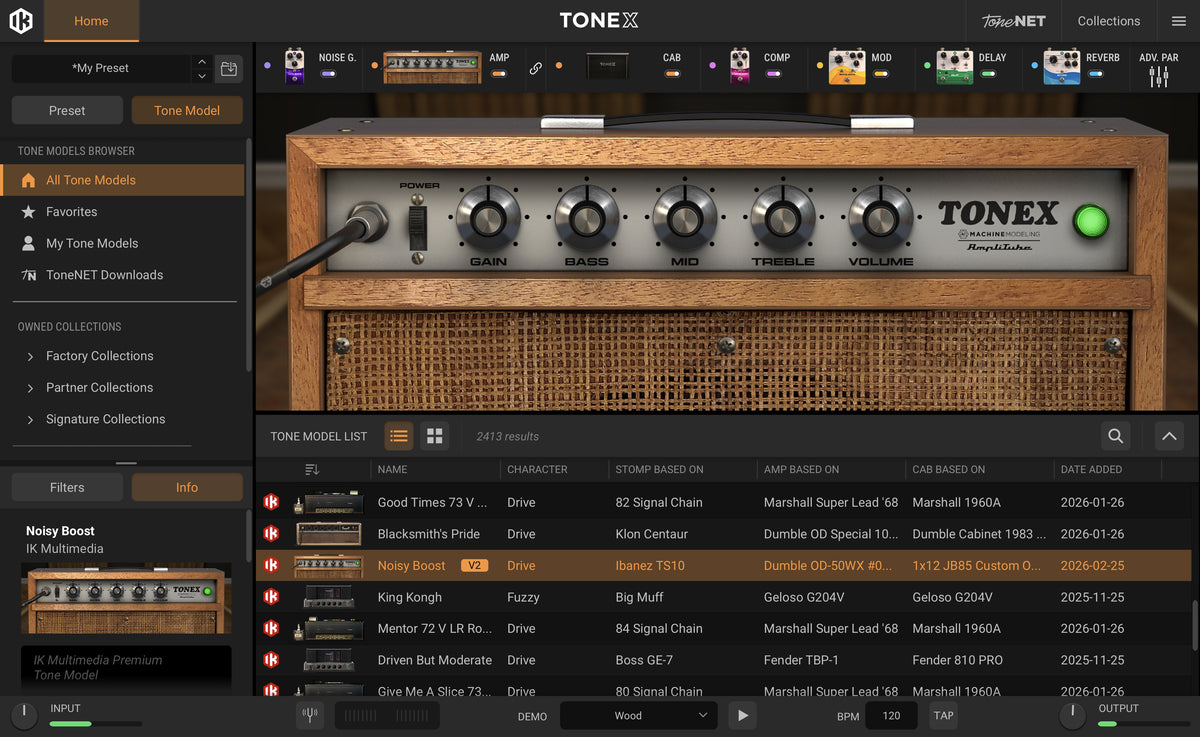This screenshot has width=1200, height=737.
Task: Click the BPM value field showing 120
Action: pyautogui.click(x=891, y=715)
